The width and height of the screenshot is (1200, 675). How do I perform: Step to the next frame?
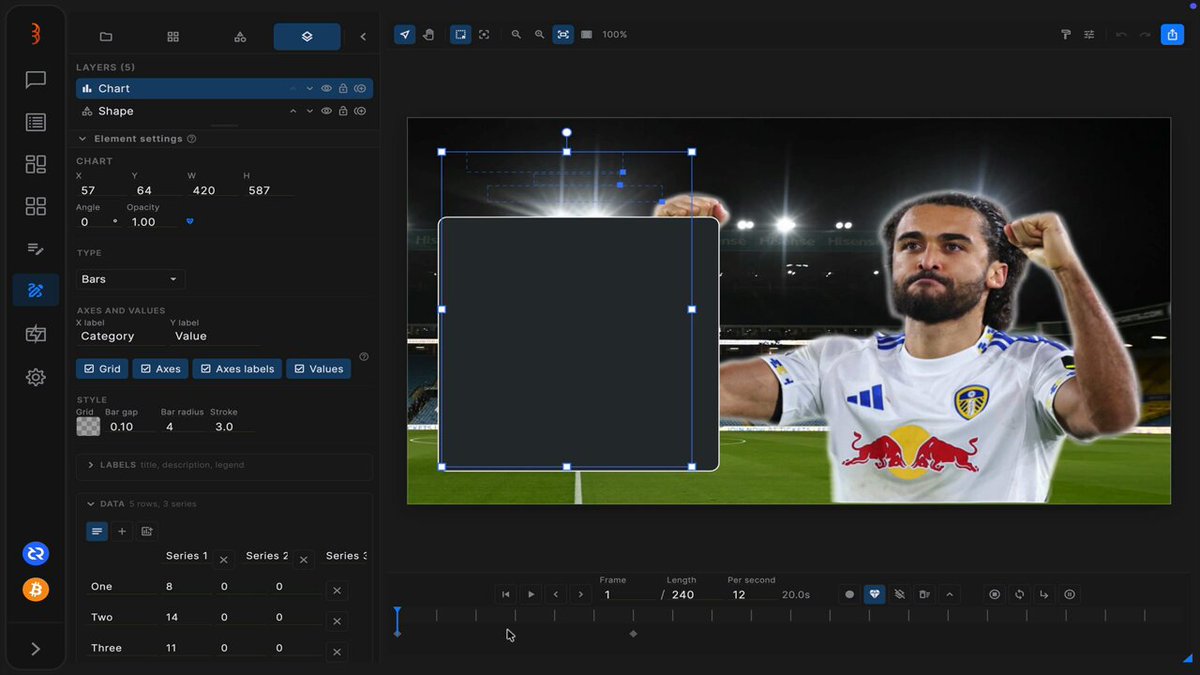580,594
